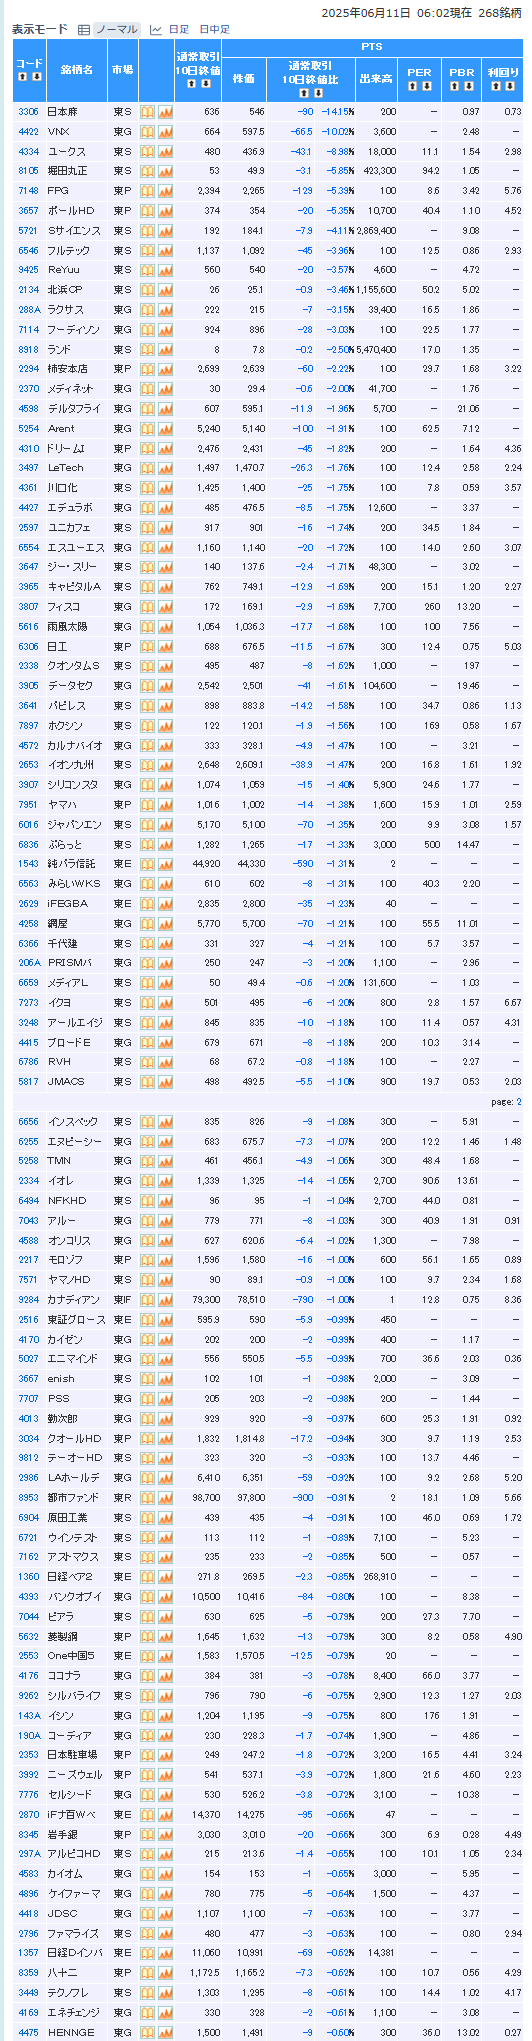Click 5,470,400 volume cell
The width and height of the screenshot is (532, 2041).
coord(375,349)
